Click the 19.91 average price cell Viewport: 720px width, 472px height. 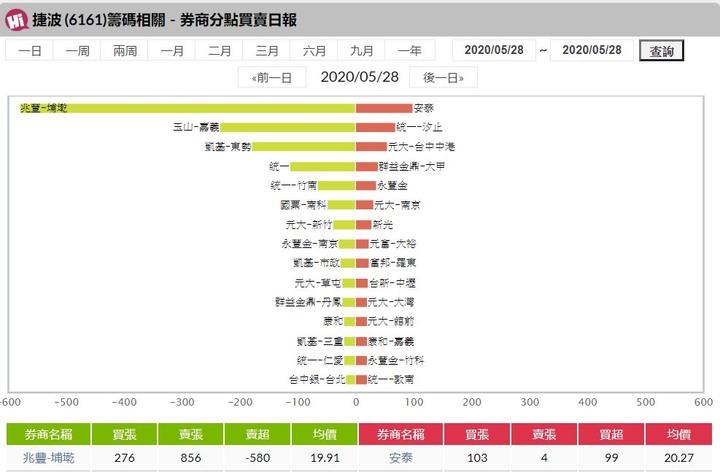point(325,458)
